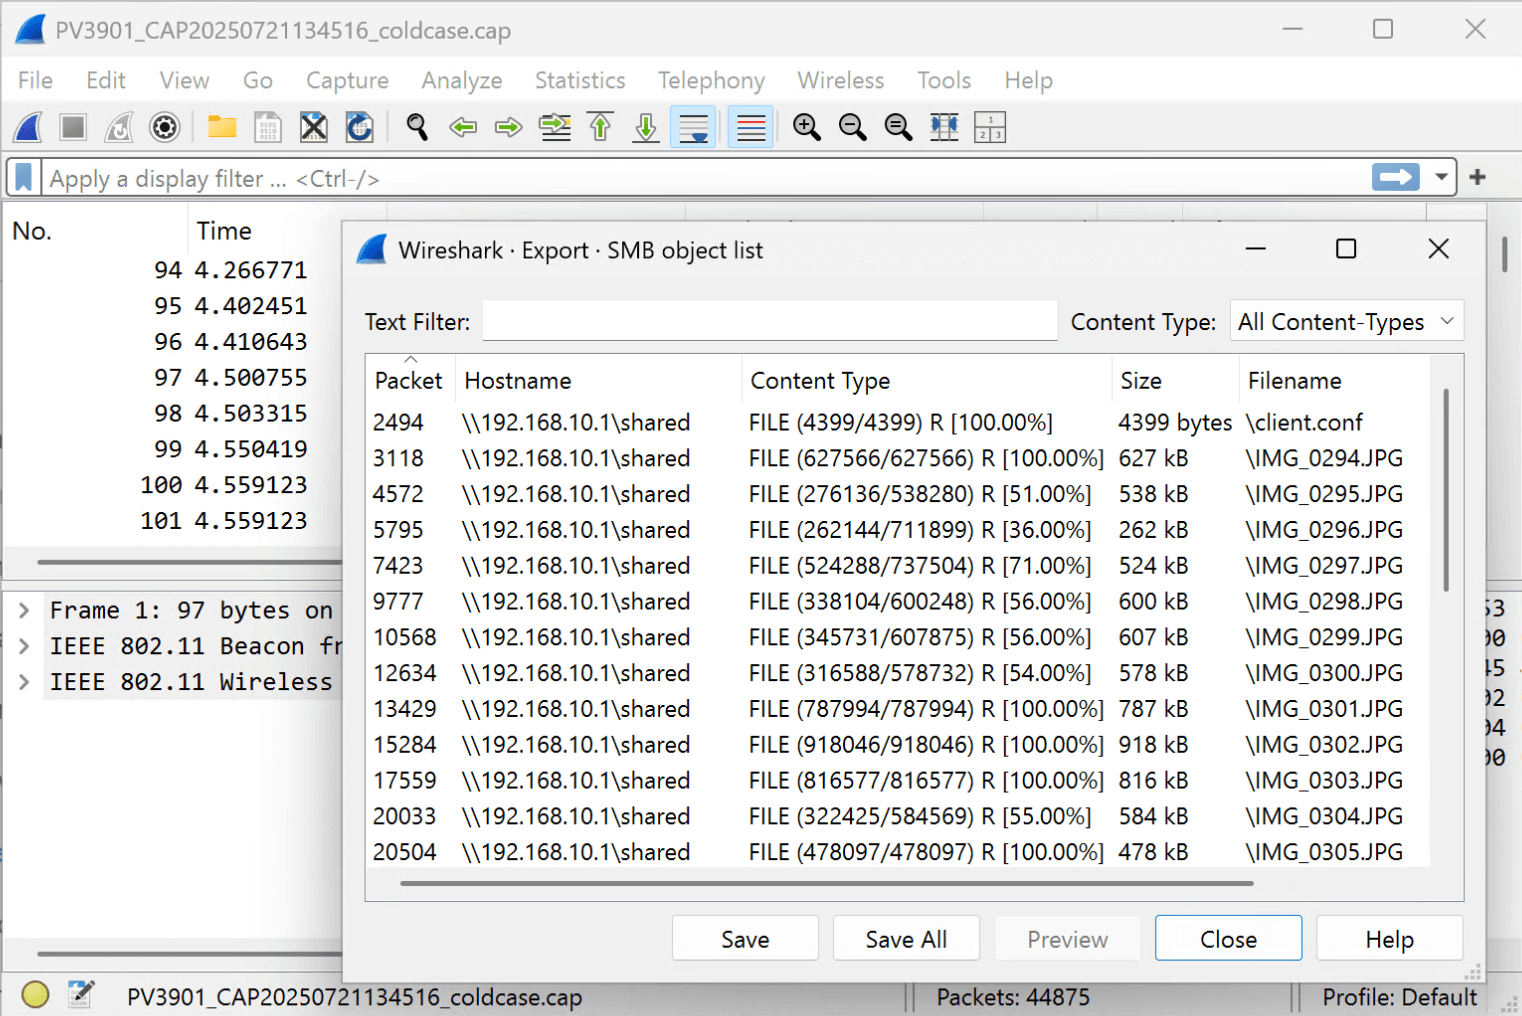Open the Content Type combo box
This screenshot has height=1016, width=1522.
click(1346, 321)
